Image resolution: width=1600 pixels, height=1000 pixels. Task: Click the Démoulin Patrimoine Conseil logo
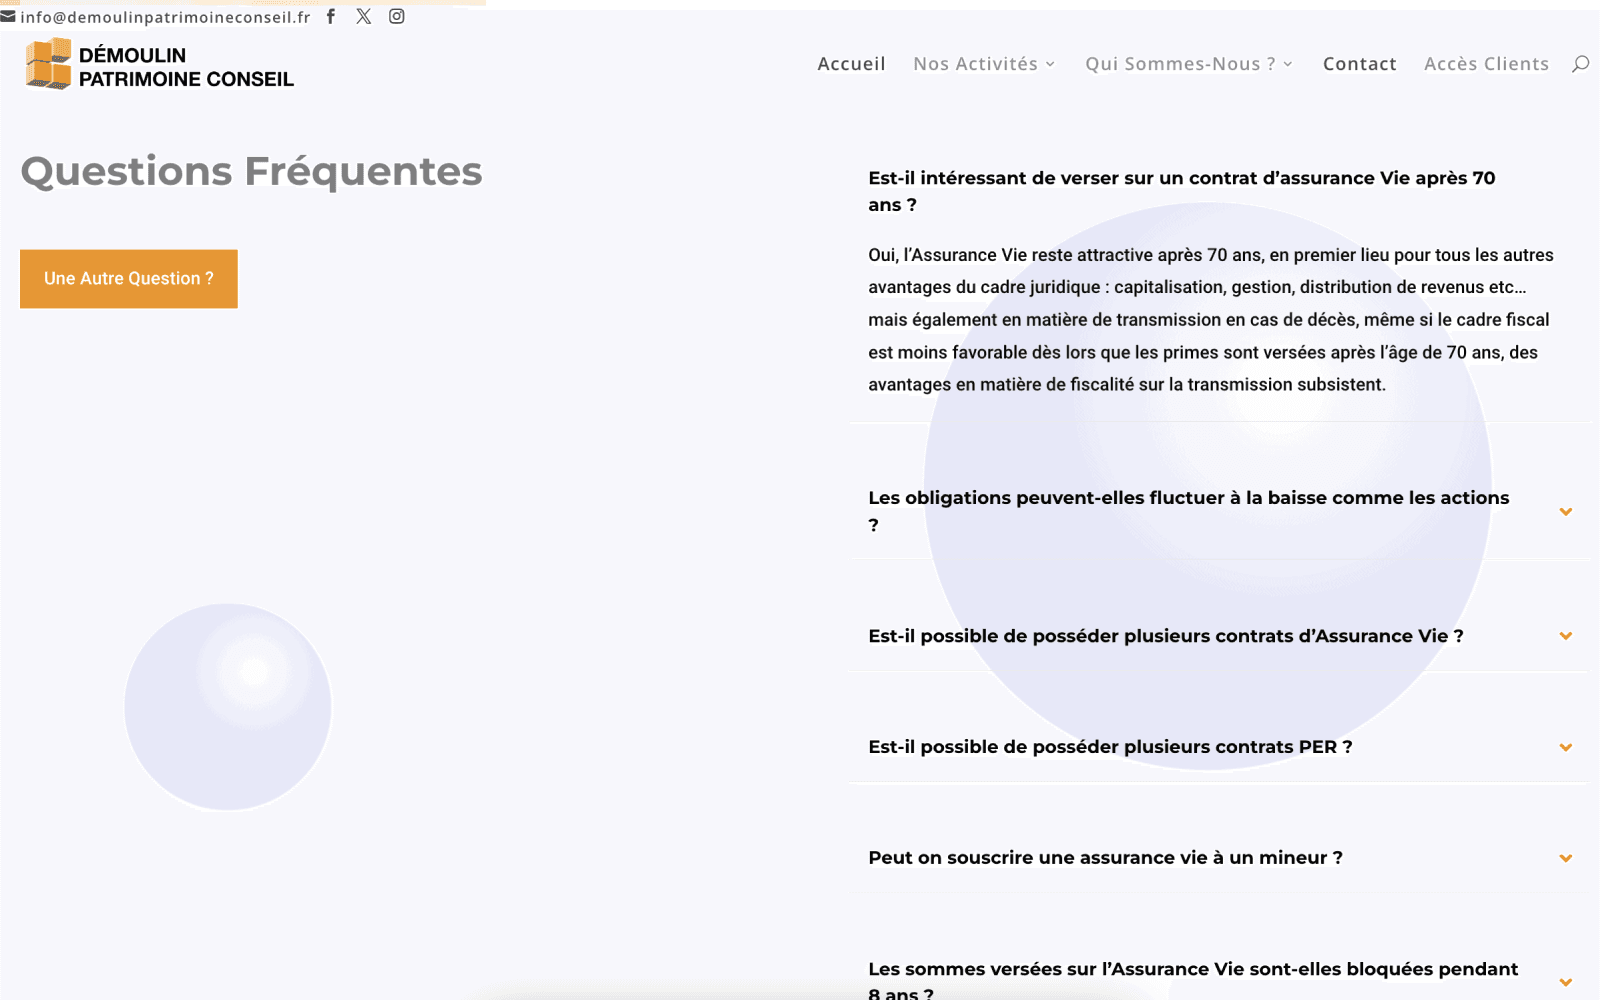pyautogui.click(x=160, y=65)
